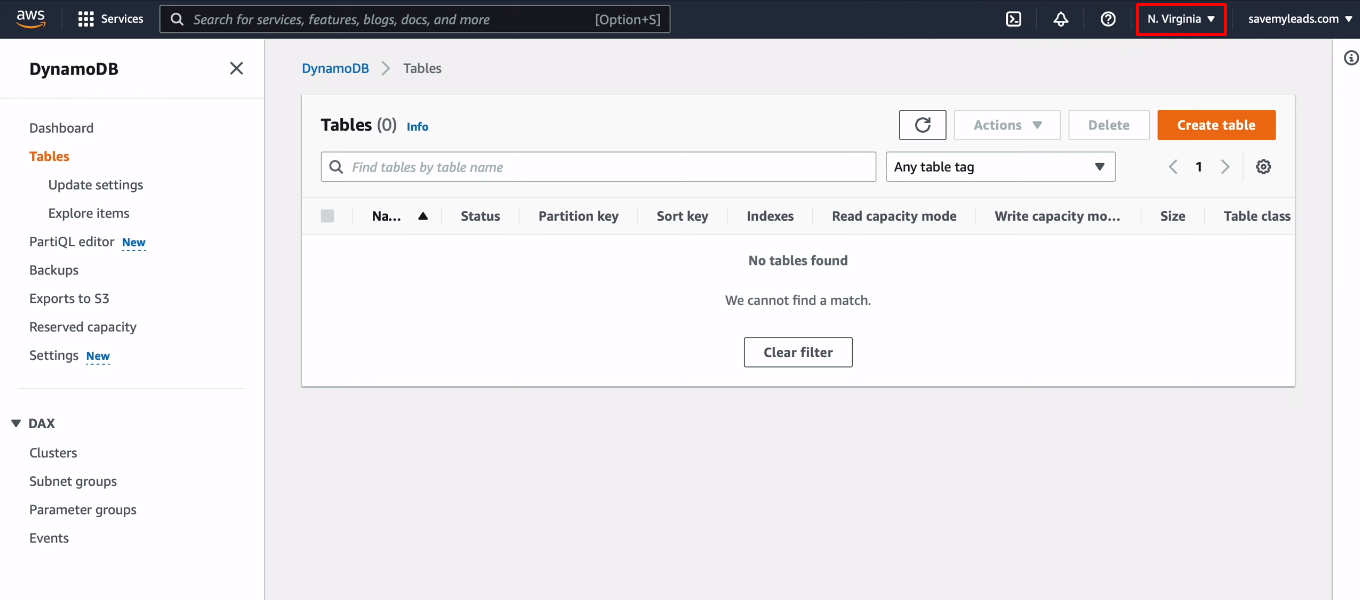Click the AWS logo home icon
The height and width of the screenshot is (600, 1360).
click(30, 19)
